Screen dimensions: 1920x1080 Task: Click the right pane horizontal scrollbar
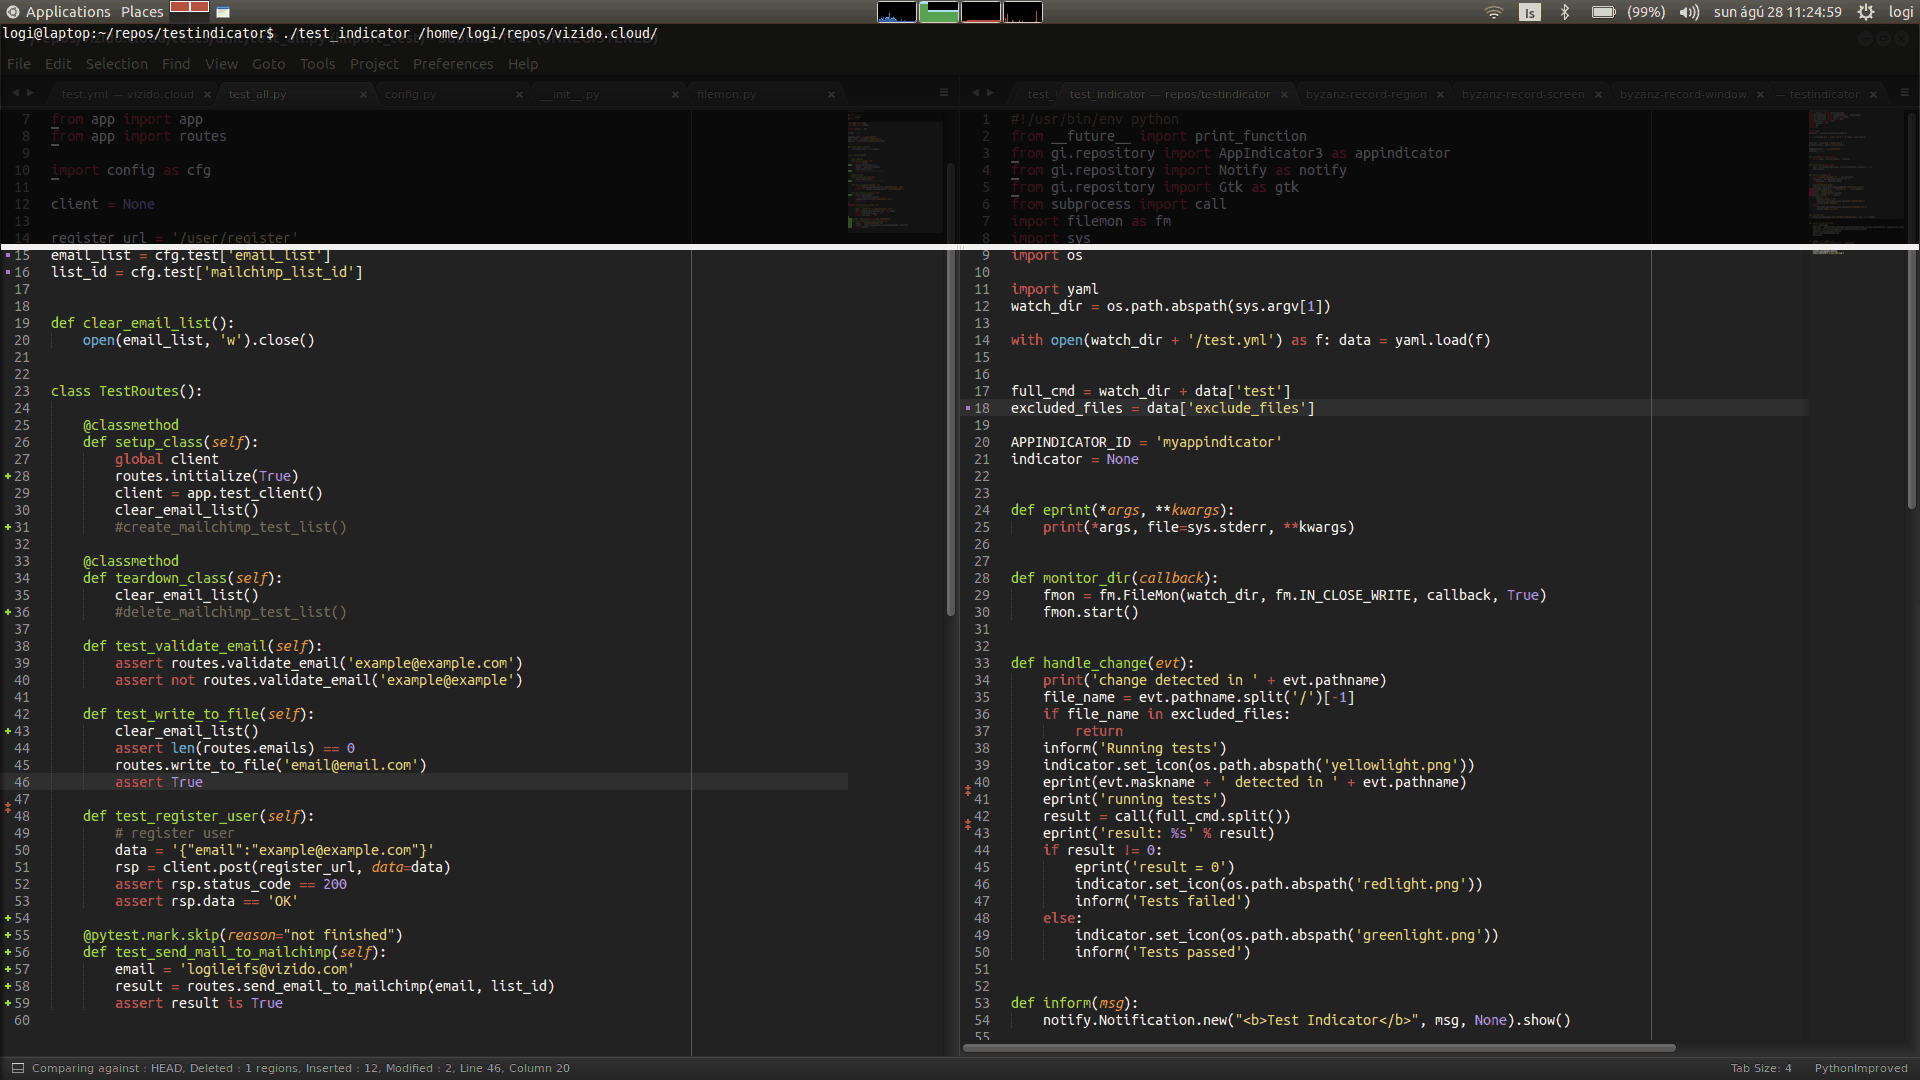pyautogui.click(x=1318, y=1048)
